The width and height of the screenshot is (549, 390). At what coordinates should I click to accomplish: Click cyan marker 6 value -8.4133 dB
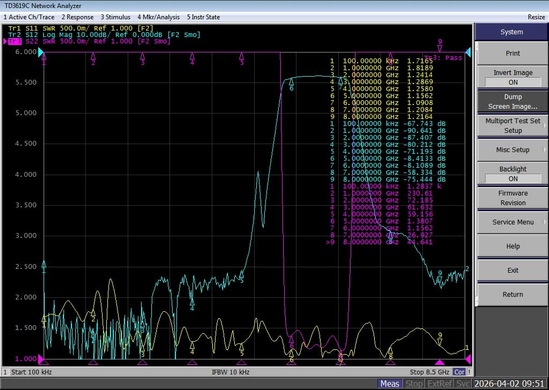pyautogui.click(x=424, y=158)
